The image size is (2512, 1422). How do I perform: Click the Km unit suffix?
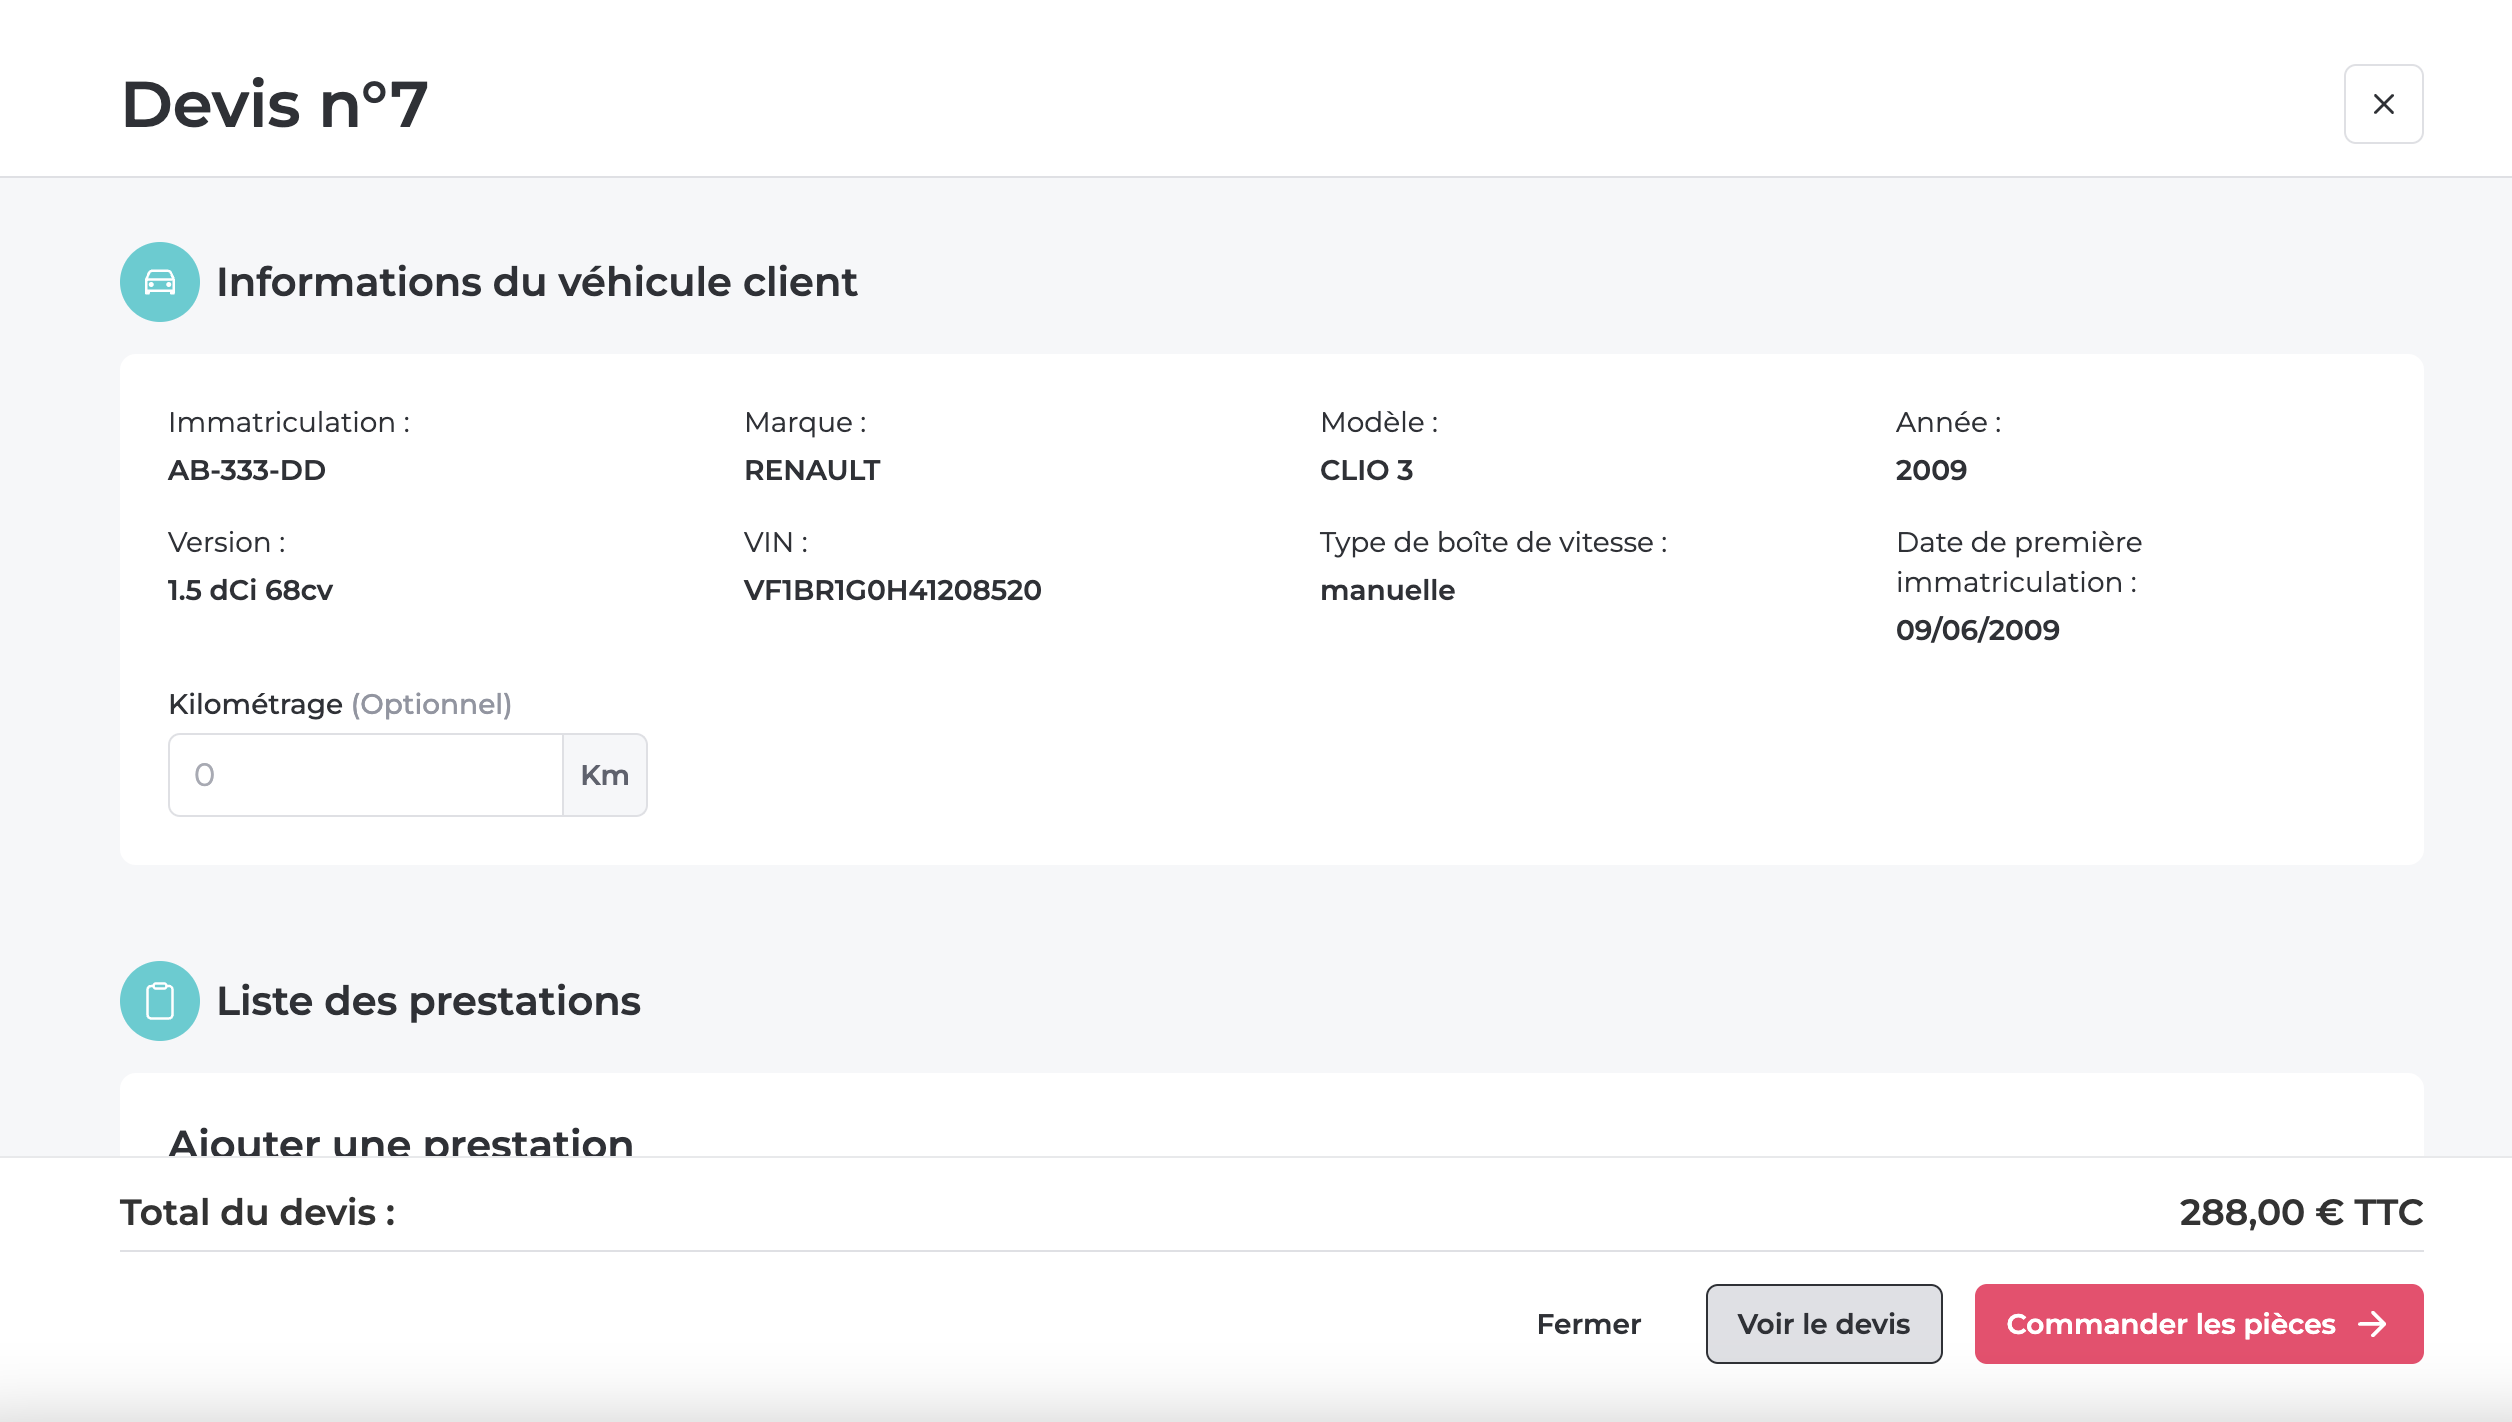(x=605, y=775)
